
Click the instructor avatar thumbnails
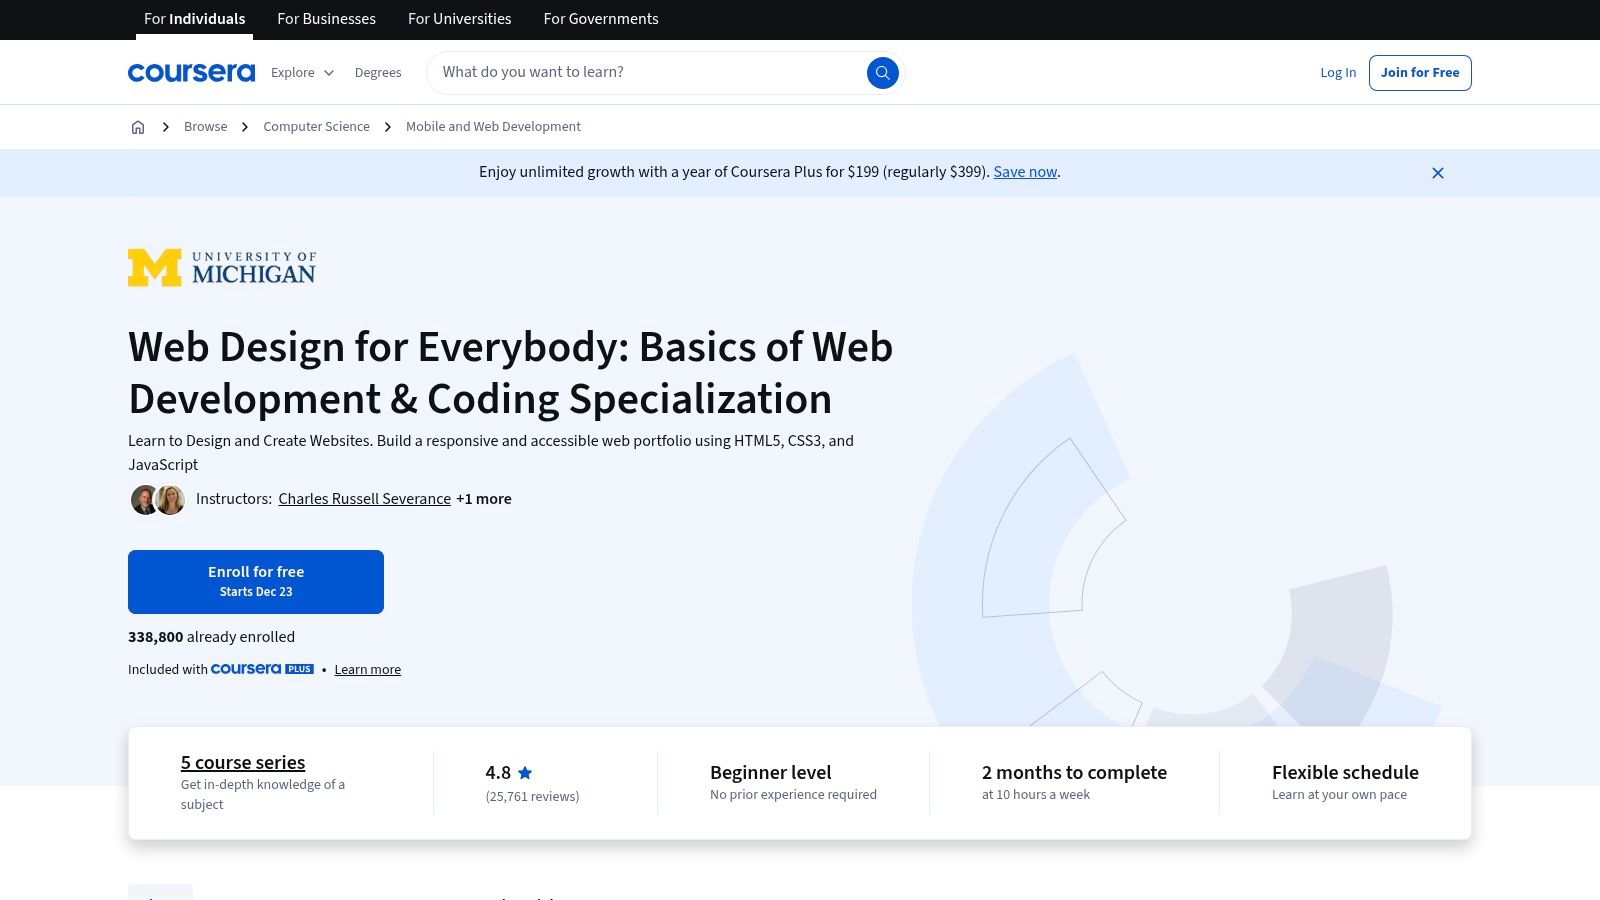click(157, 499)
